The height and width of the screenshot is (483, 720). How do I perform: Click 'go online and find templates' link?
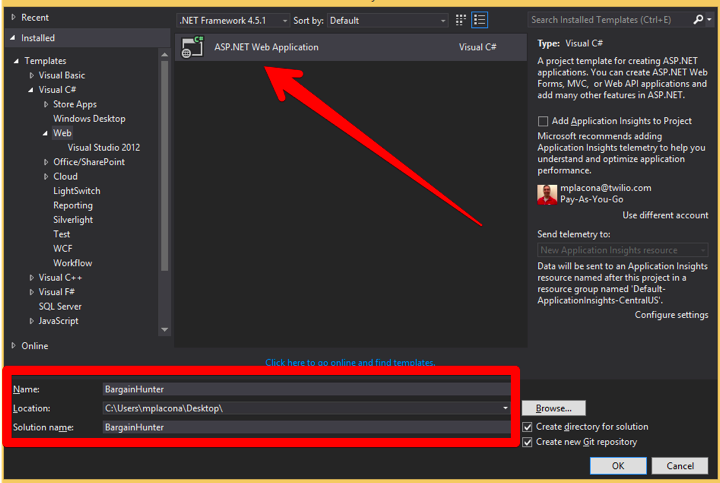click(x=376, y=363)
